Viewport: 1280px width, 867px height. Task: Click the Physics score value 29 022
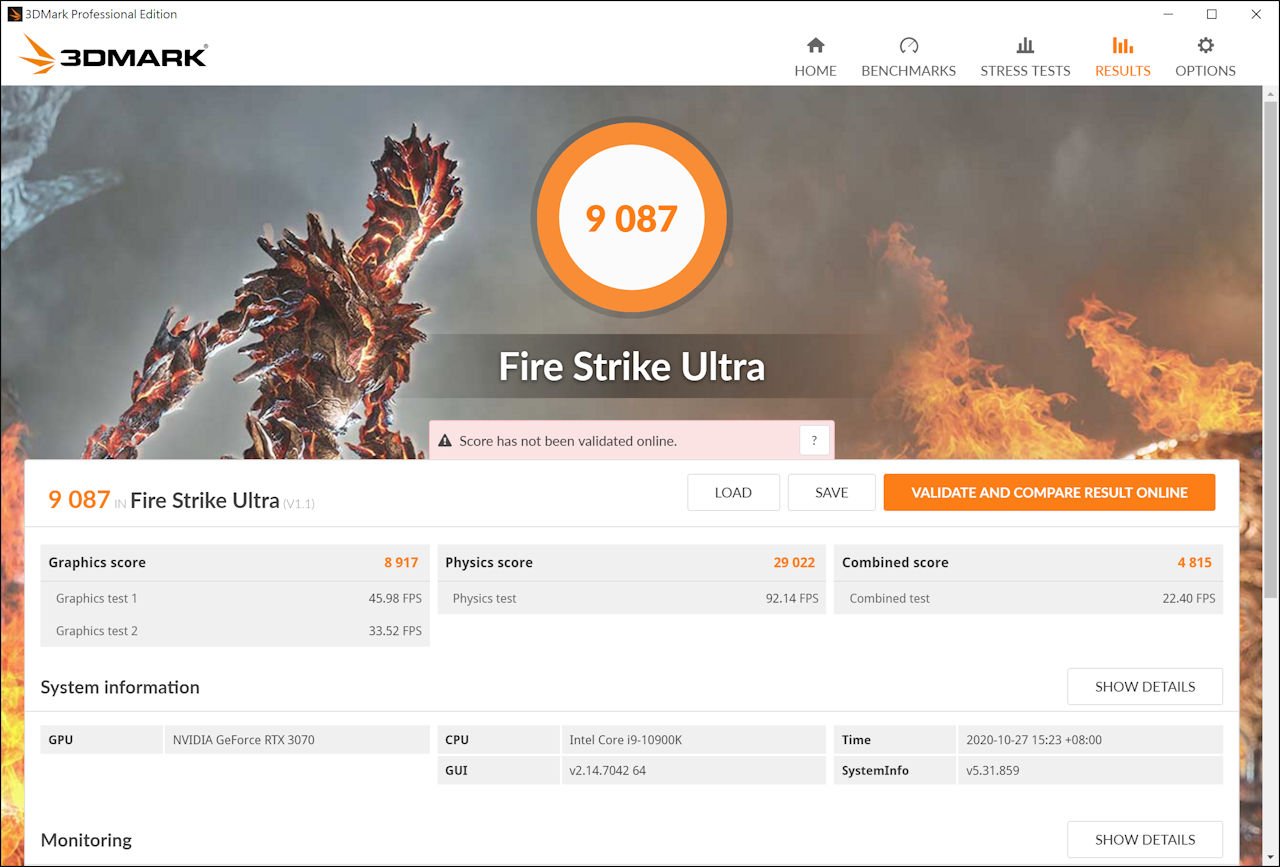tap(794, 563)
